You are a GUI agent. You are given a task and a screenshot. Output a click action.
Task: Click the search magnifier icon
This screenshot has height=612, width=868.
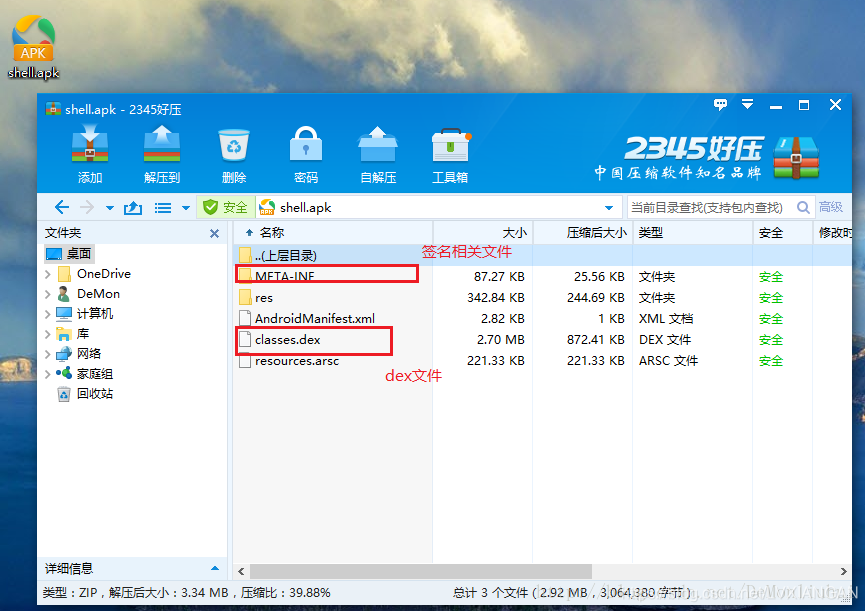[802, 208]
